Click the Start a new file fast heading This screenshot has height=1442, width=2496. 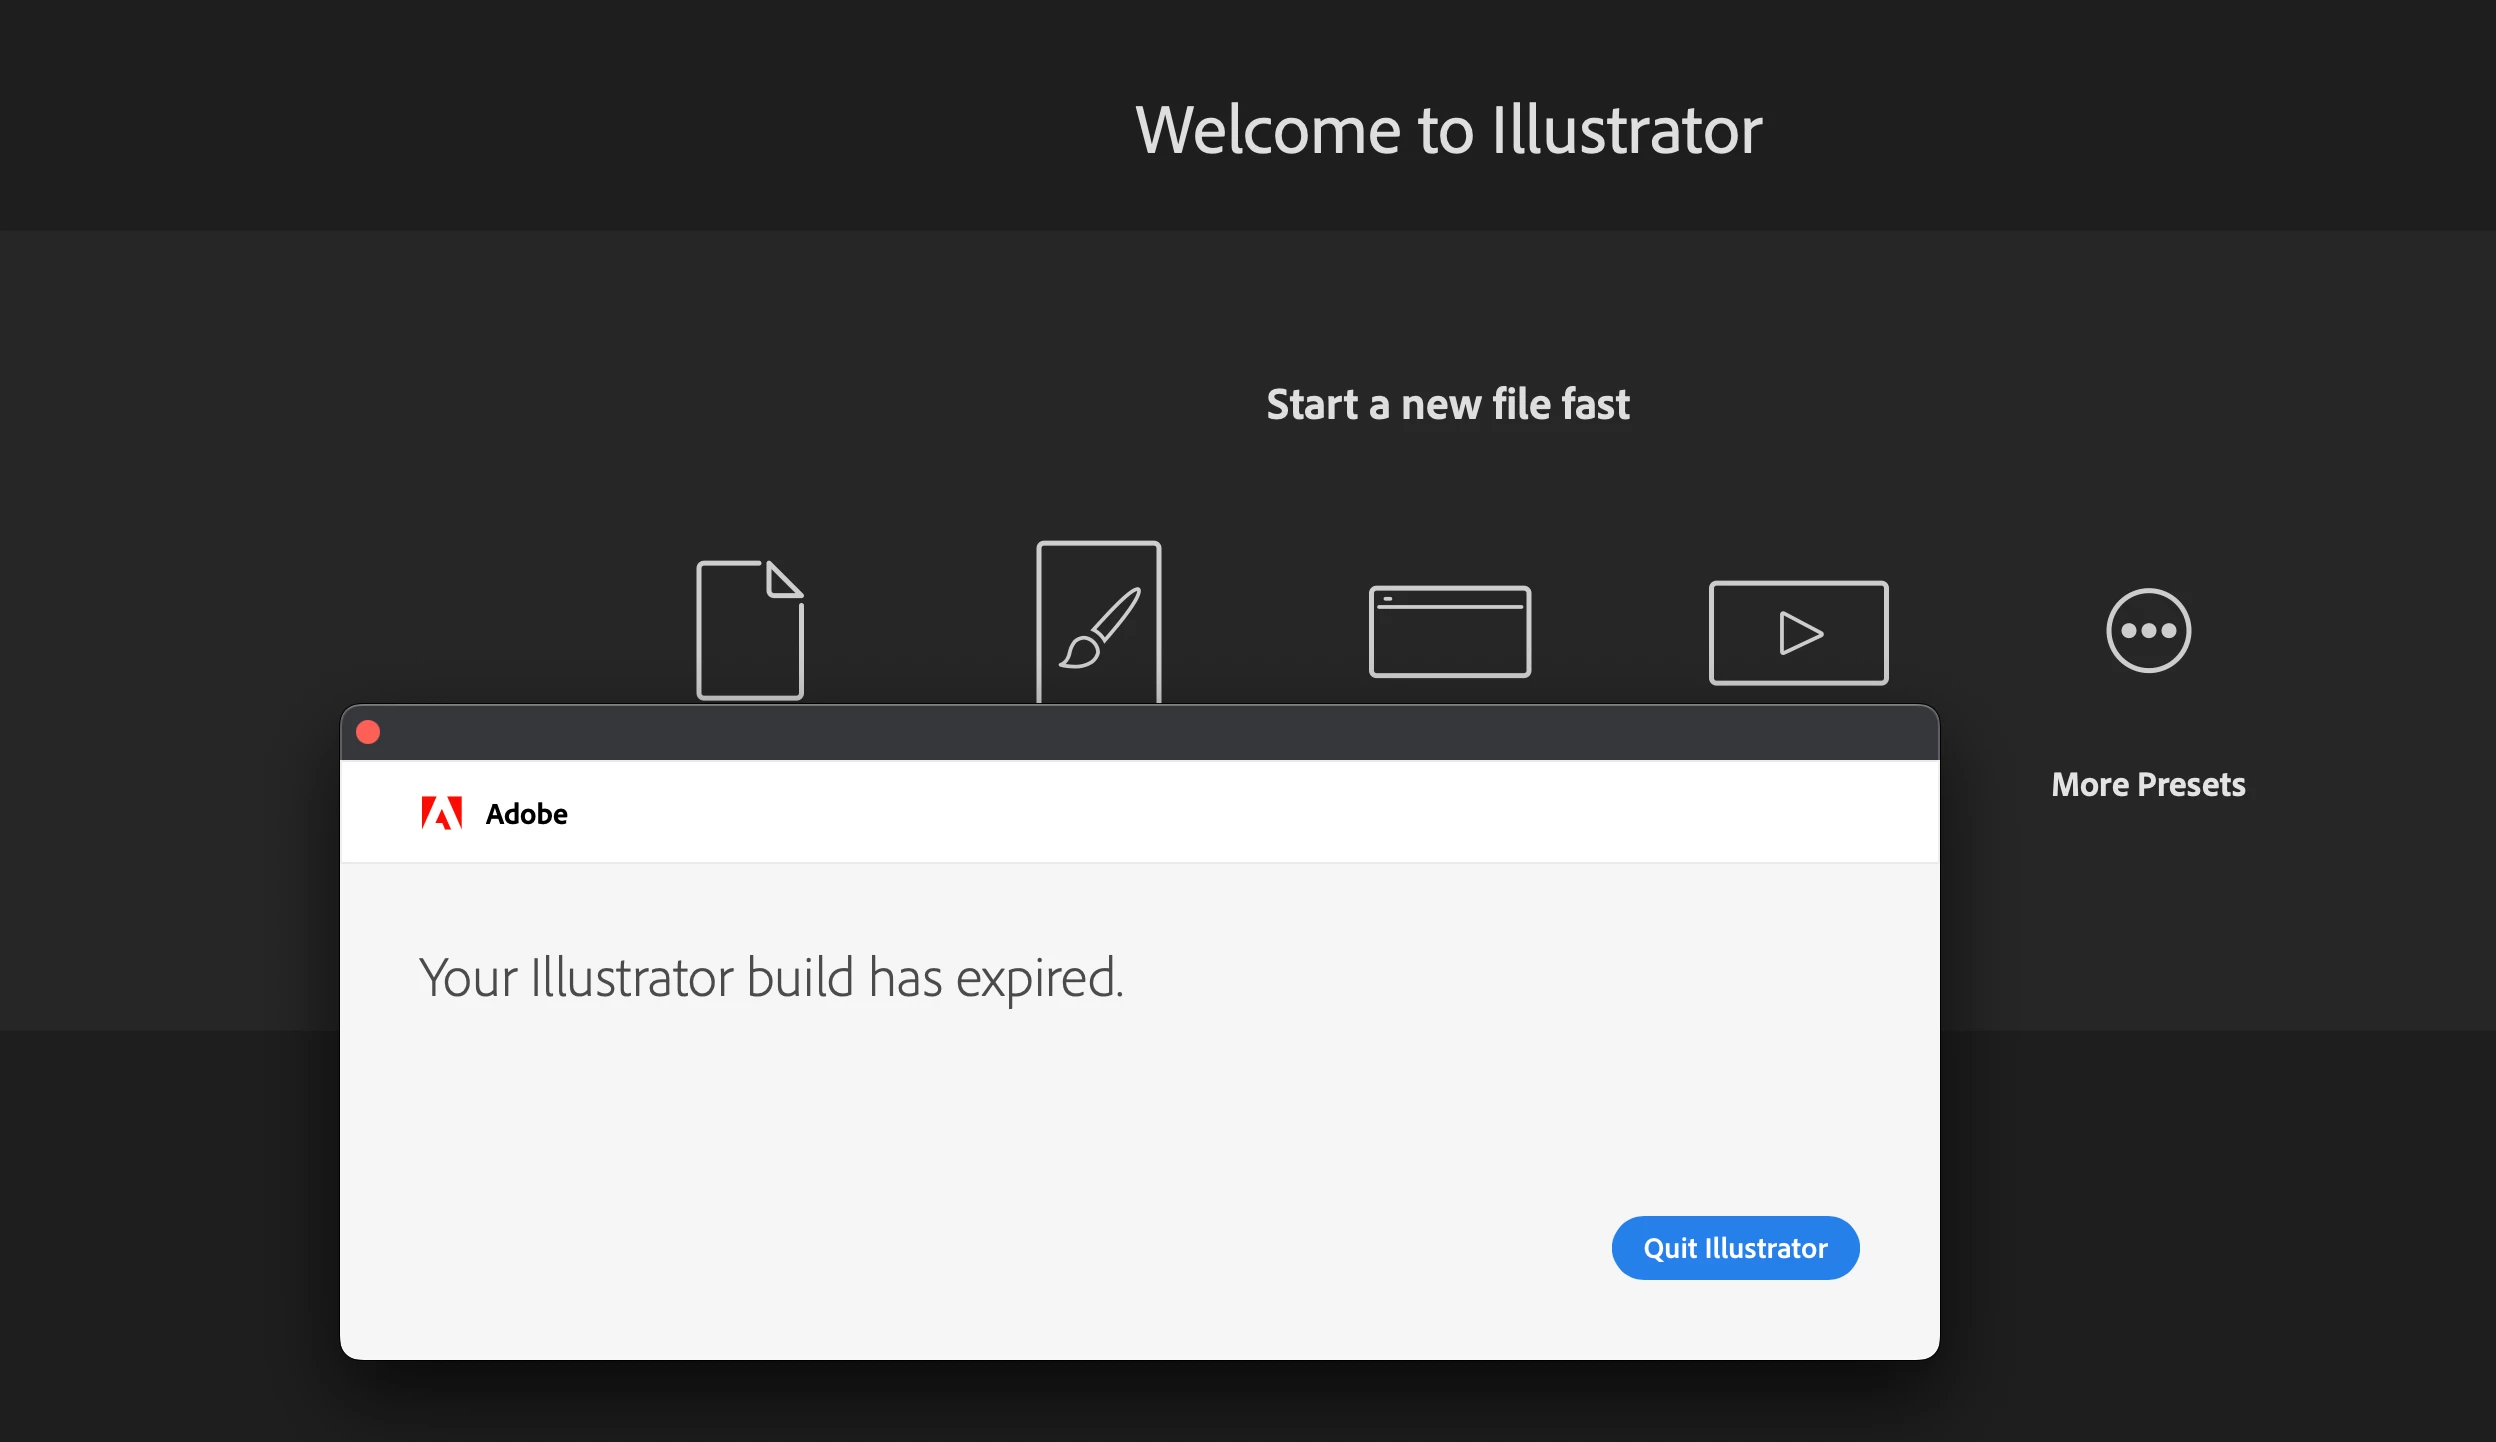1448,404
